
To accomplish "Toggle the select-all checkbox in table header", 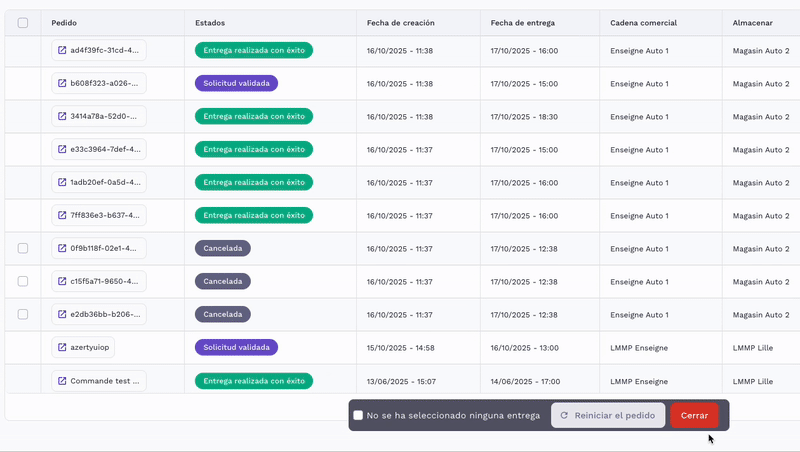I will pyautogui.click(x=23, y=22).
